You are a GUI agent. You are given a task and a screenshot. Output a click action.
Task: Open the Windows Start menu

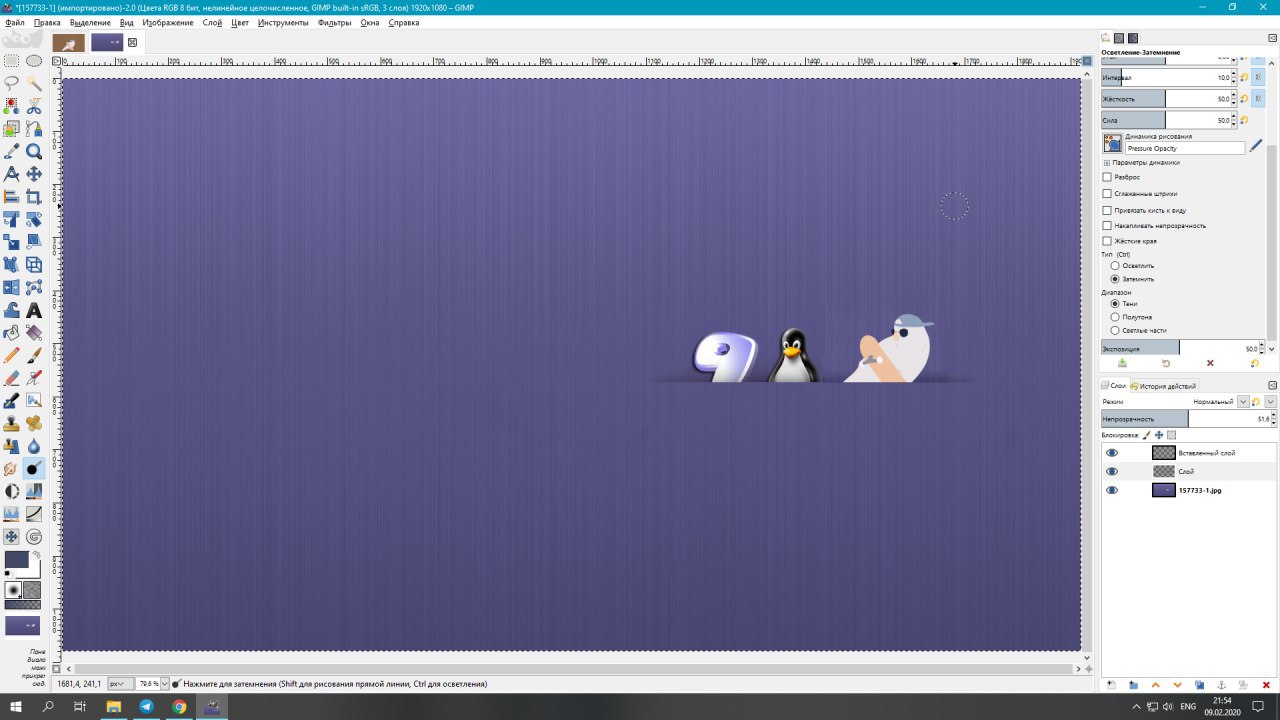(x=15, y=706)
